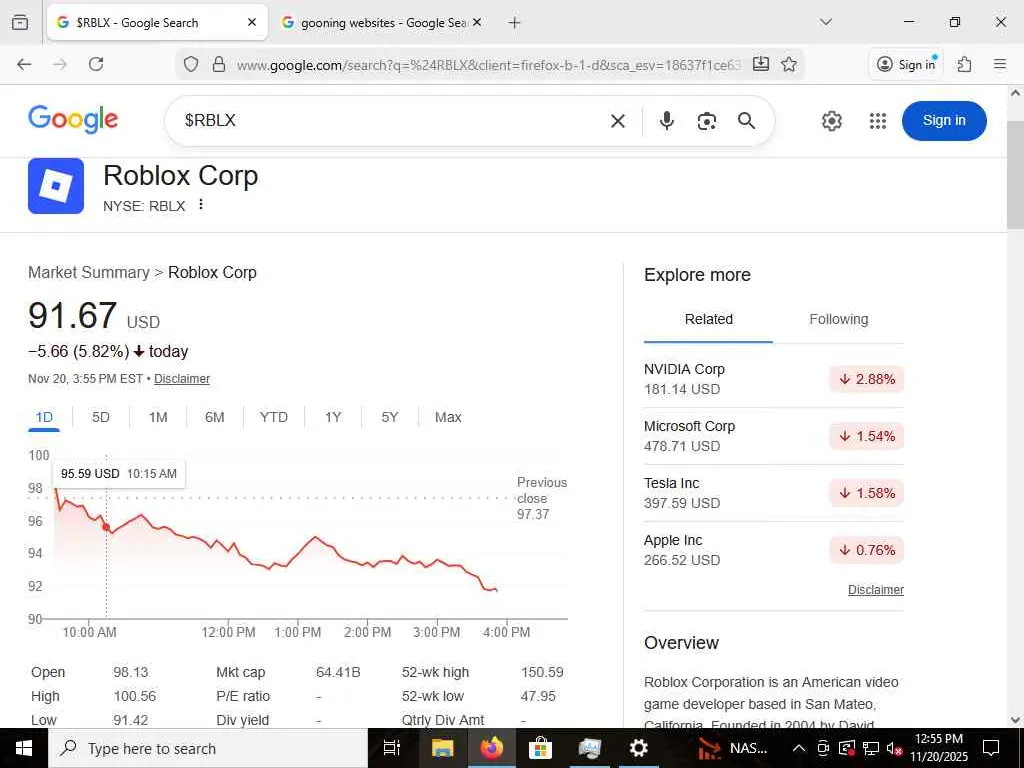Reload the page
The width and height of the screenshot is (1024, 768).
pos(96,64)
